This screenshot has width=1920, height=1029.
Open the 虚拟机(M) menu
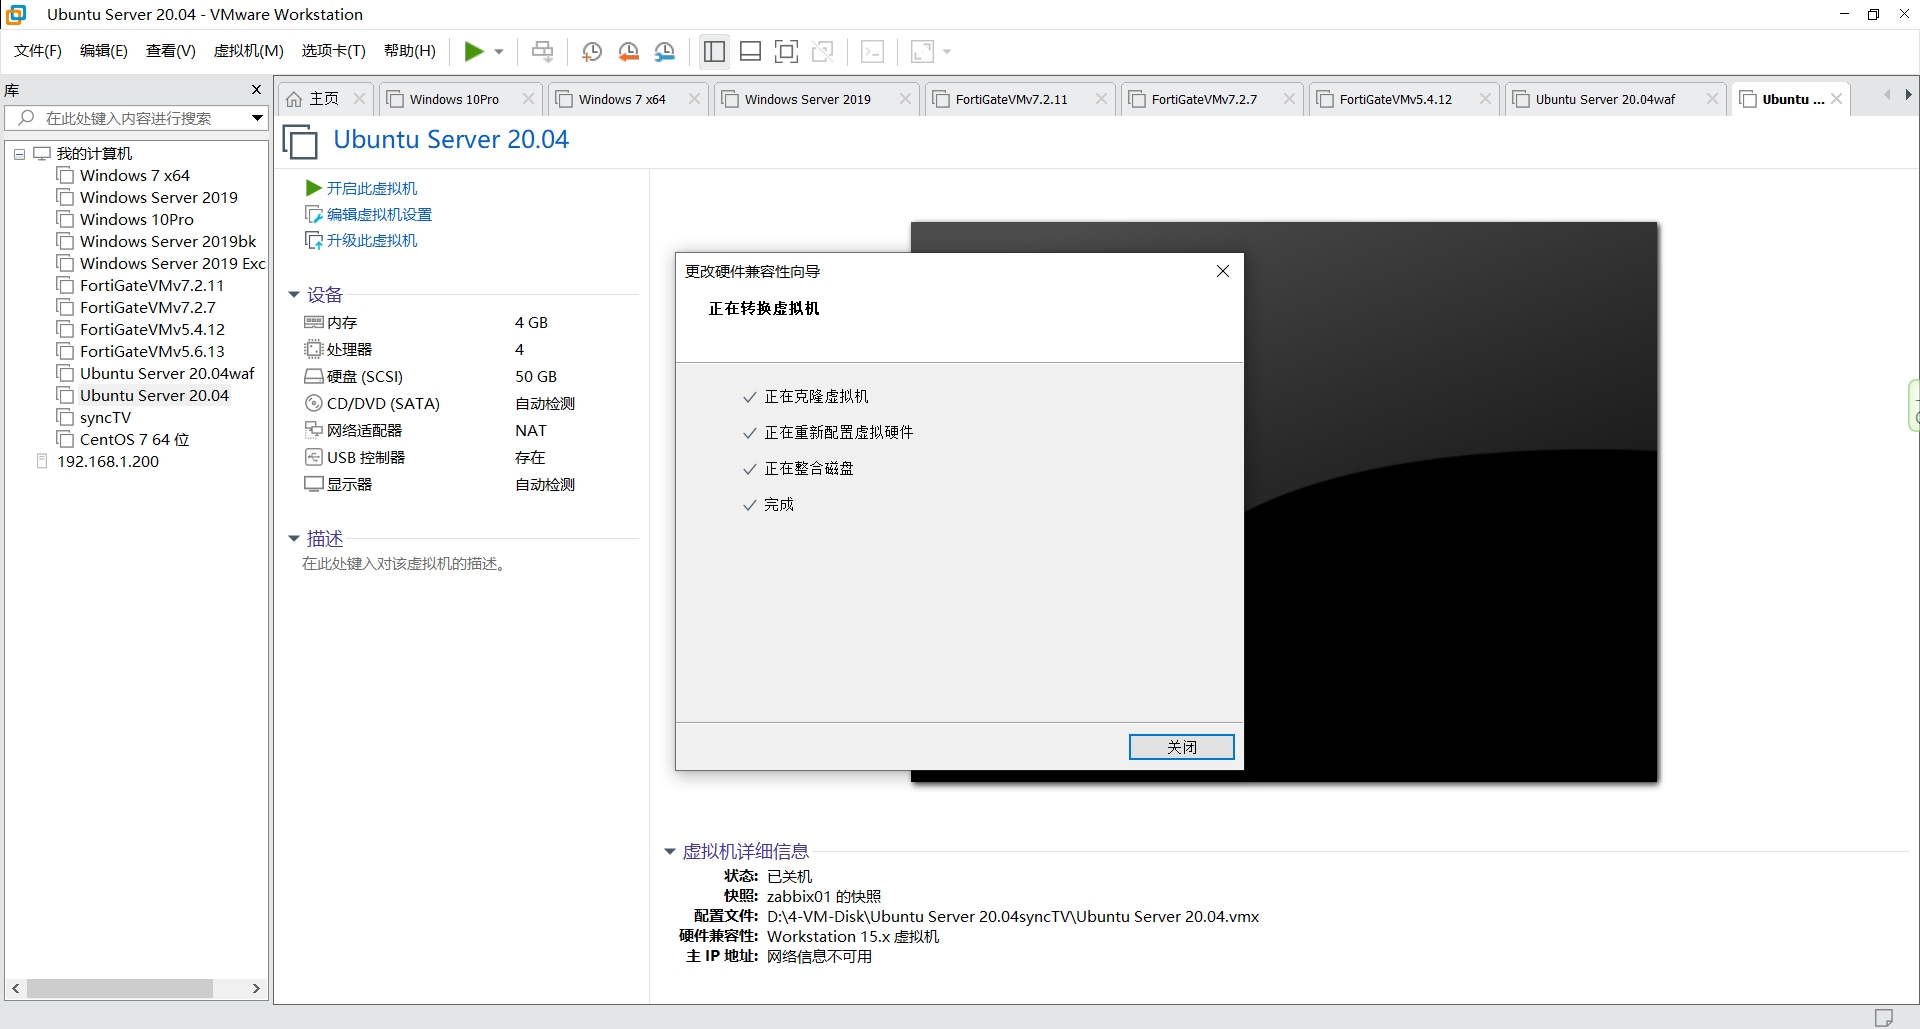point(248,51)
